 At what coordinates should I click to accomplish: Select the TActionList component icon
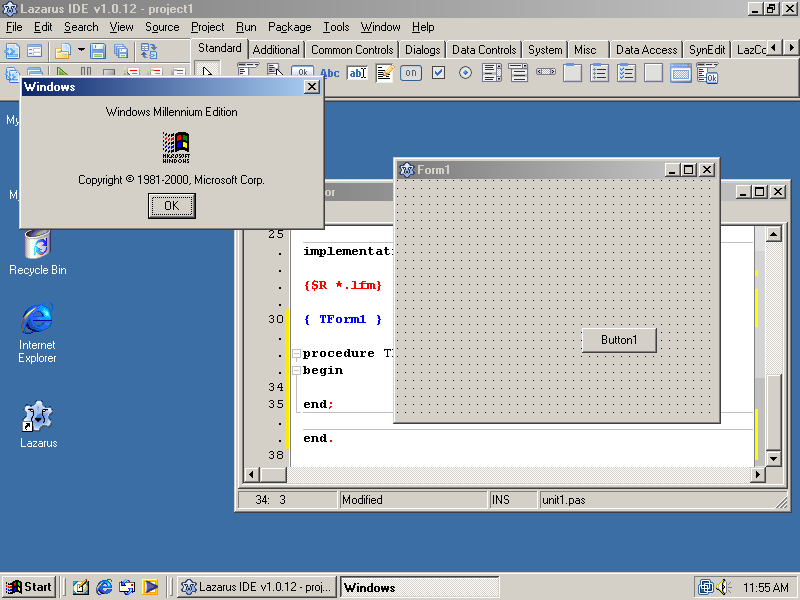[x=708, y=73]
